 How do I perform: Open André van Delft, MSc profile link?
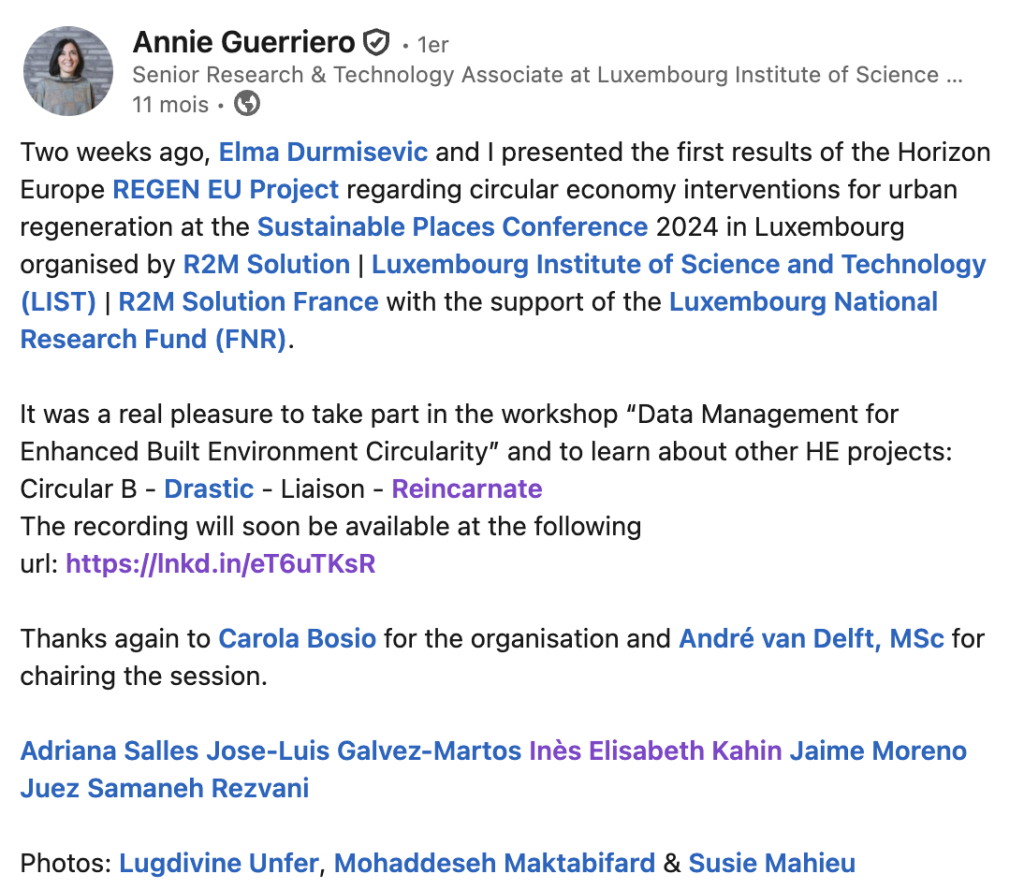click(x=811, y=639)
